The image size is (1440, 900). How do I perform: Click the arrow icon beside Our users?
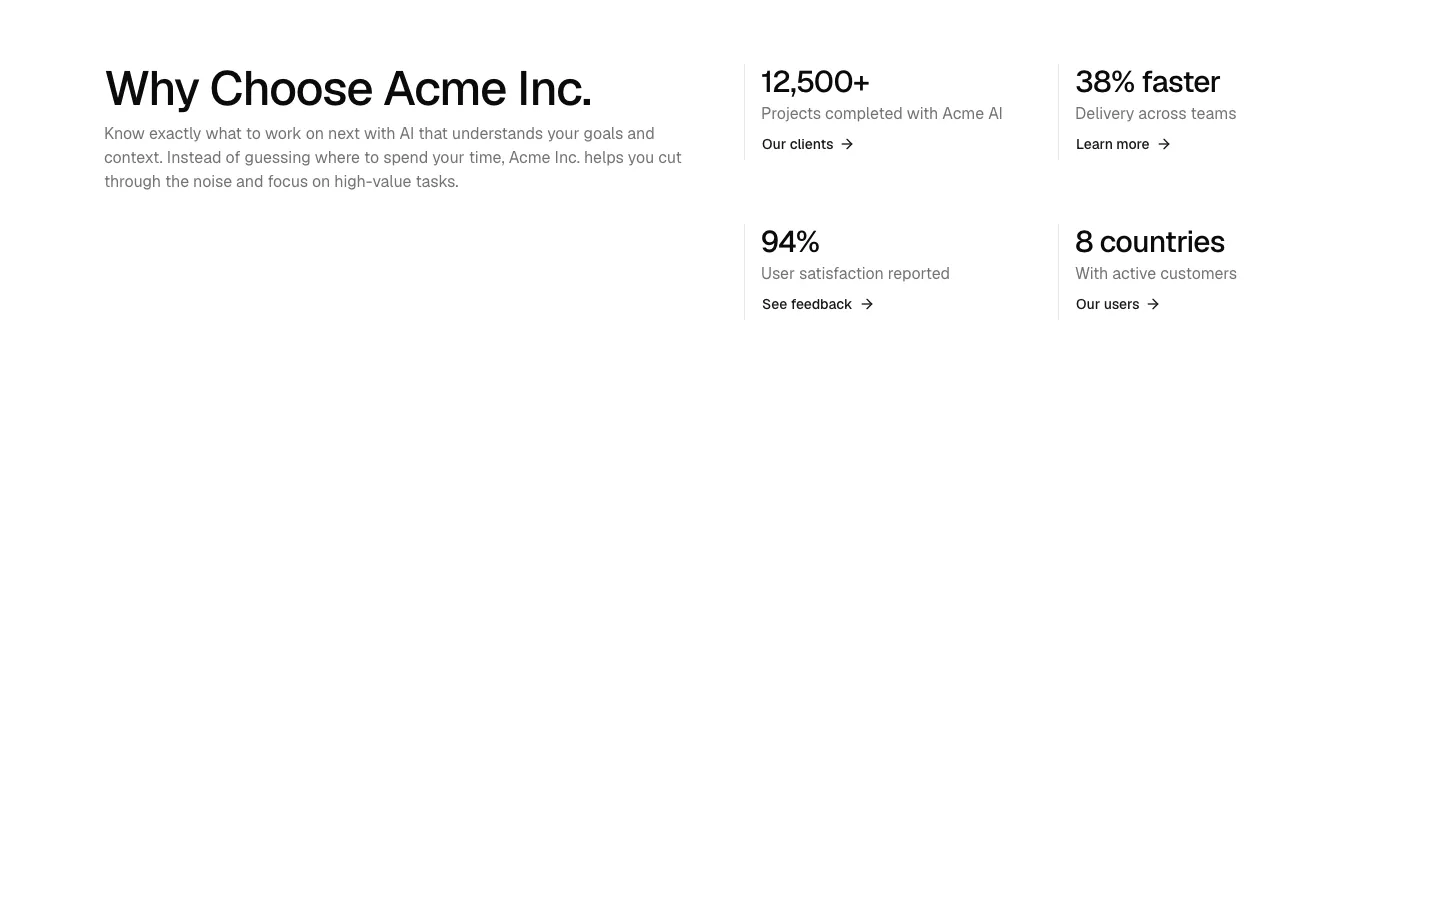point(1153,304)
